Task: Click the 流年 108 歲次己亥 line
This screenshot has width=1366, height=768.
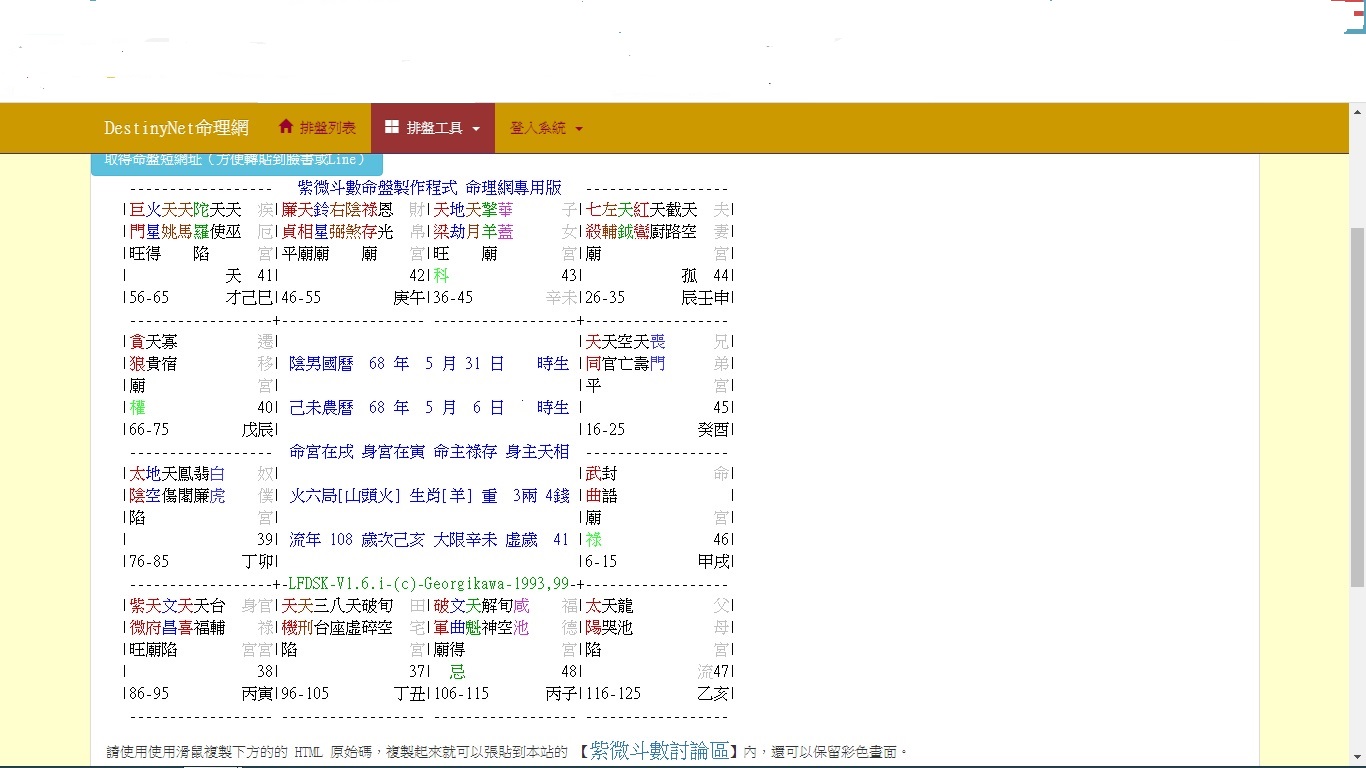Action: (x=429, y=540)
